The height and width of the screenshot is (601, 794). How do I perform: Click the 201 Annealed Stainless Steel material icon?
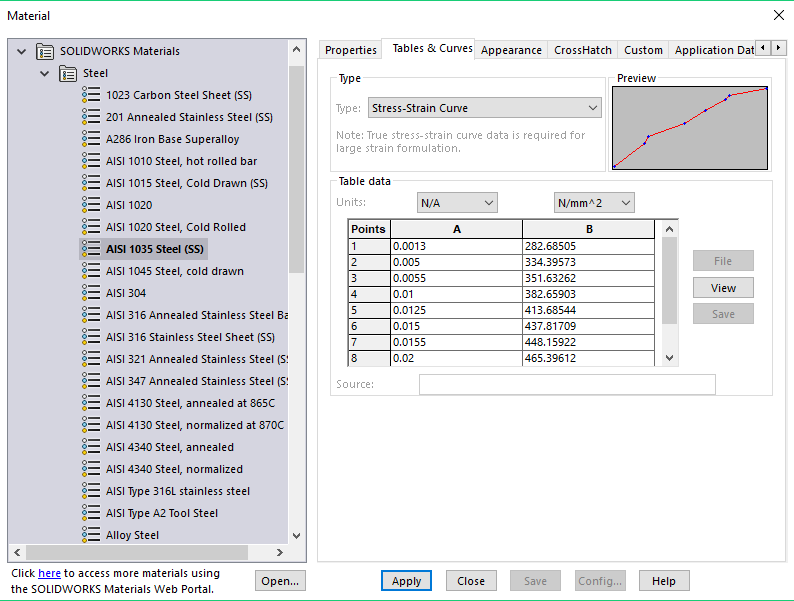coord(91,117)
